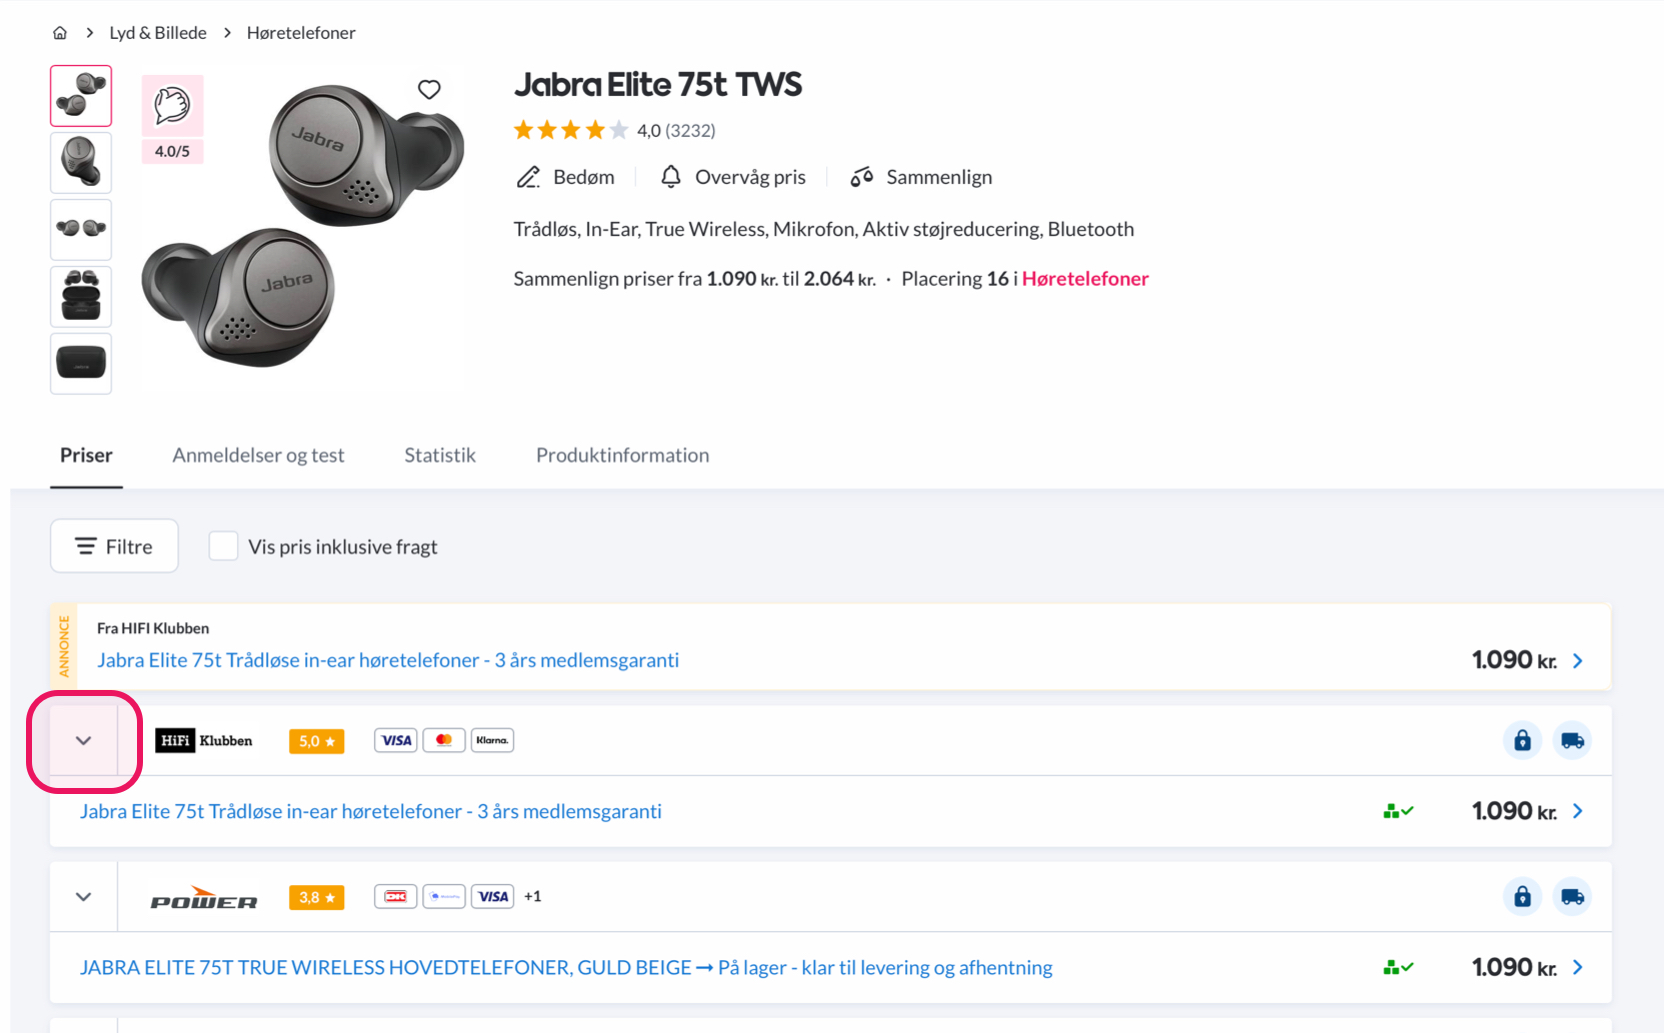Expand the HiFi Klubben shop row
Viewport: 1664px width, 1033px height.
coord(84,741)
